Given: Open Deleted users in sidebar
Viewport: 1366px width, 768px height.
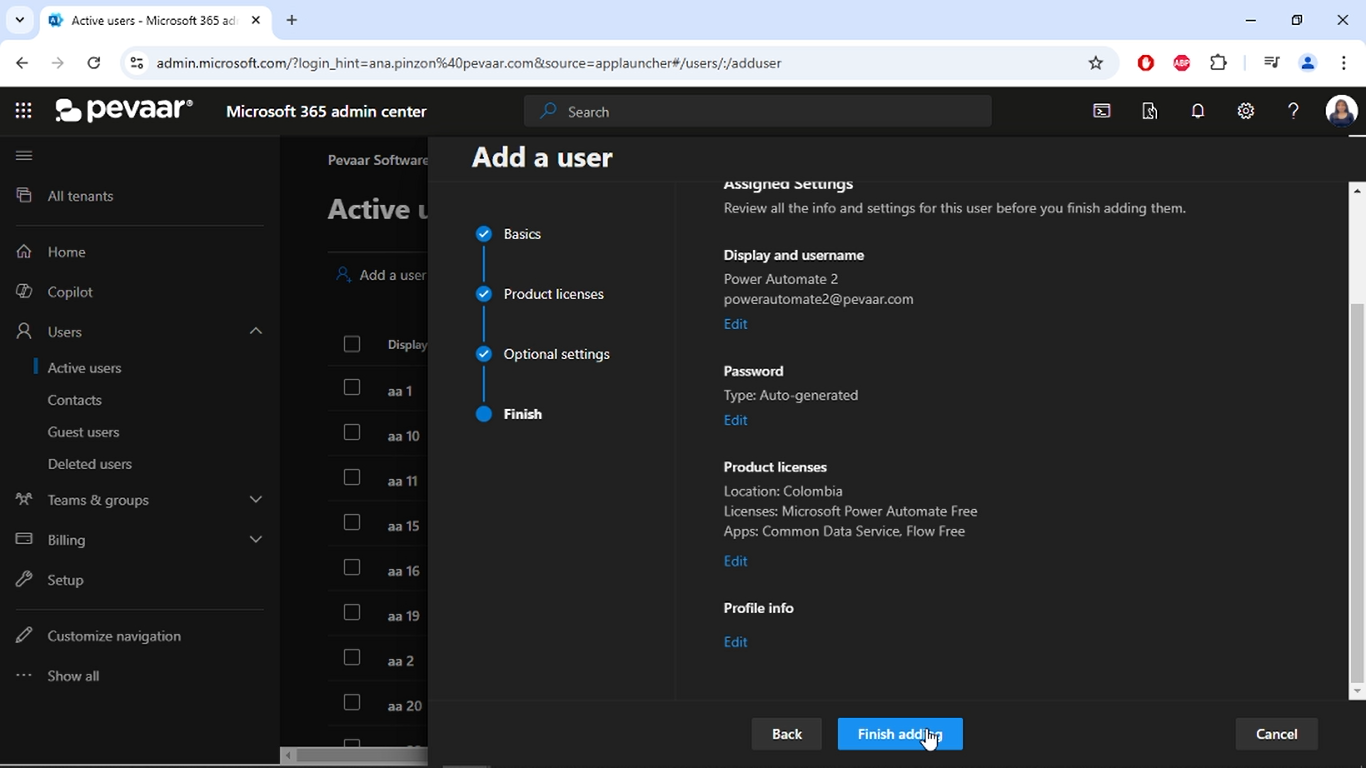Looking at the screenshot, I should (x=89, y=464).
